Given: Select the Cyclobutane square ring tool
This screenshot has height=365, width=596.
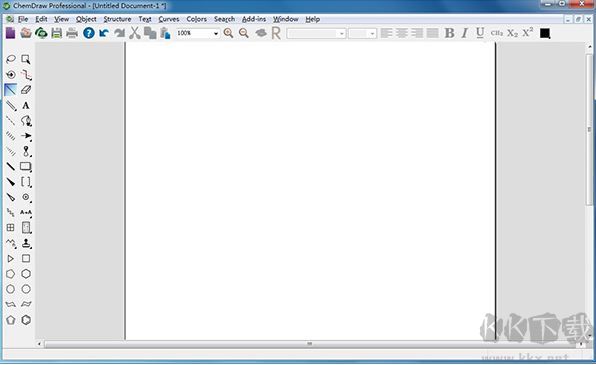Looking at the screenshot, I should click(x=26, y=259).
